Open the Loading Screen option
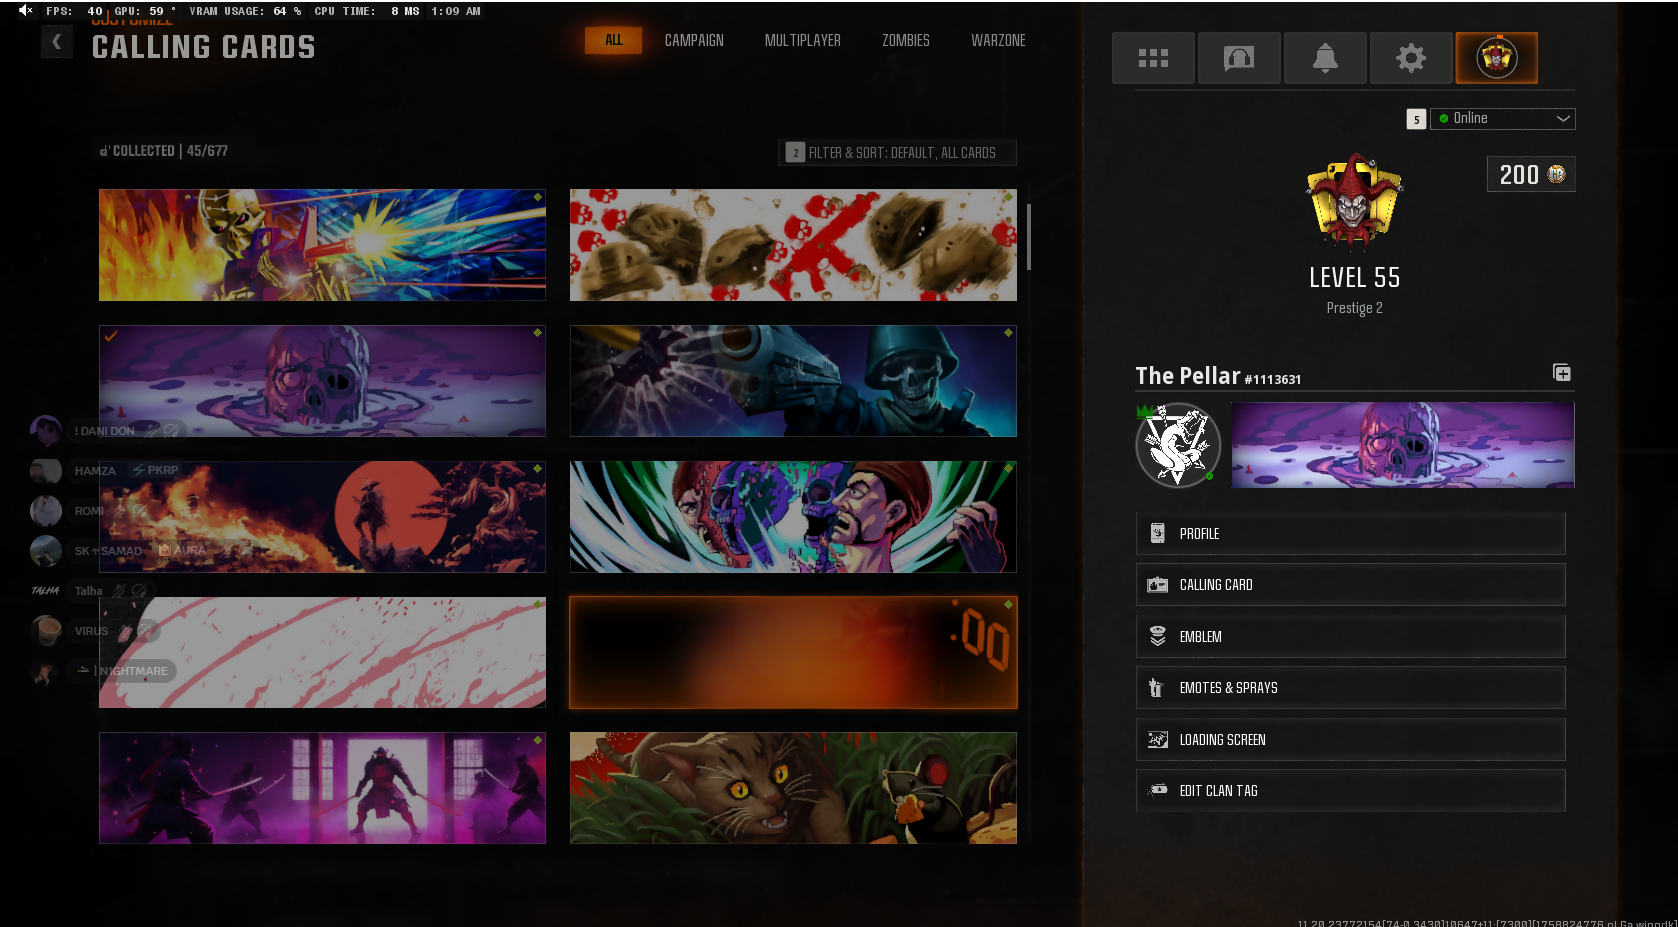The image size is (1678, 927). click(1350, 740)
